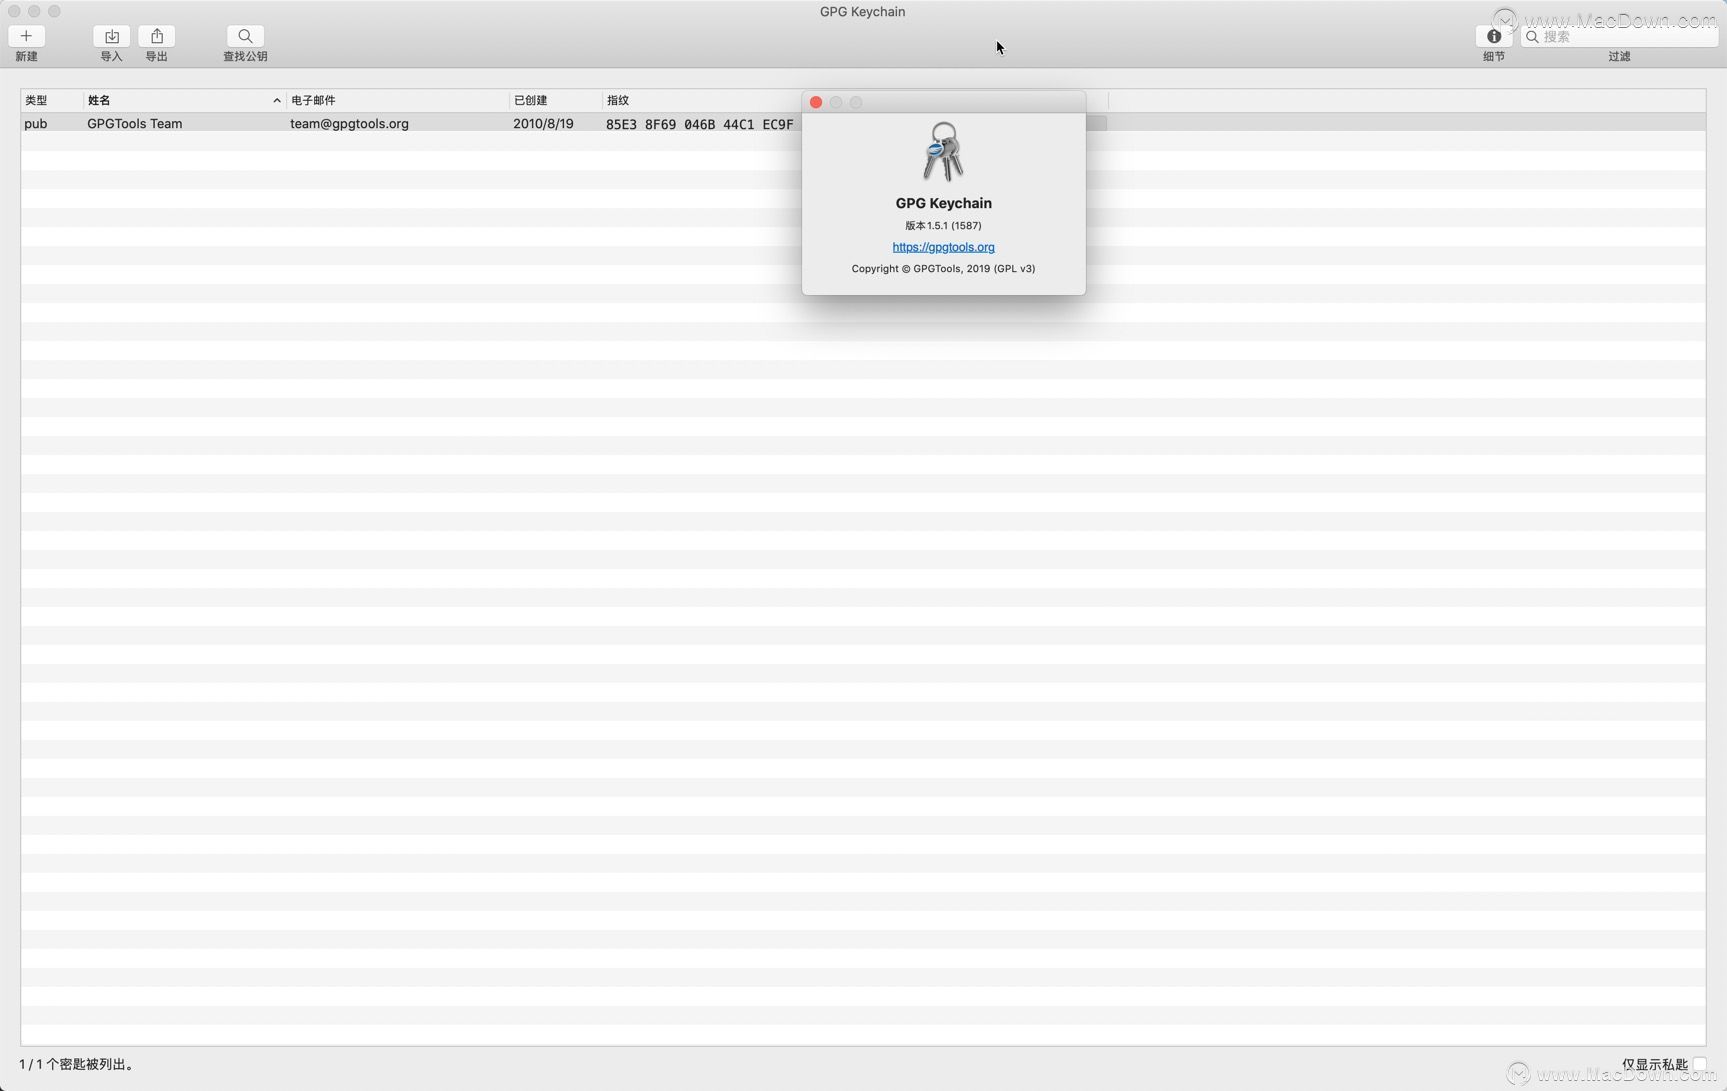Click the Copyright GPGTools 2019 text

coord(943,269)
